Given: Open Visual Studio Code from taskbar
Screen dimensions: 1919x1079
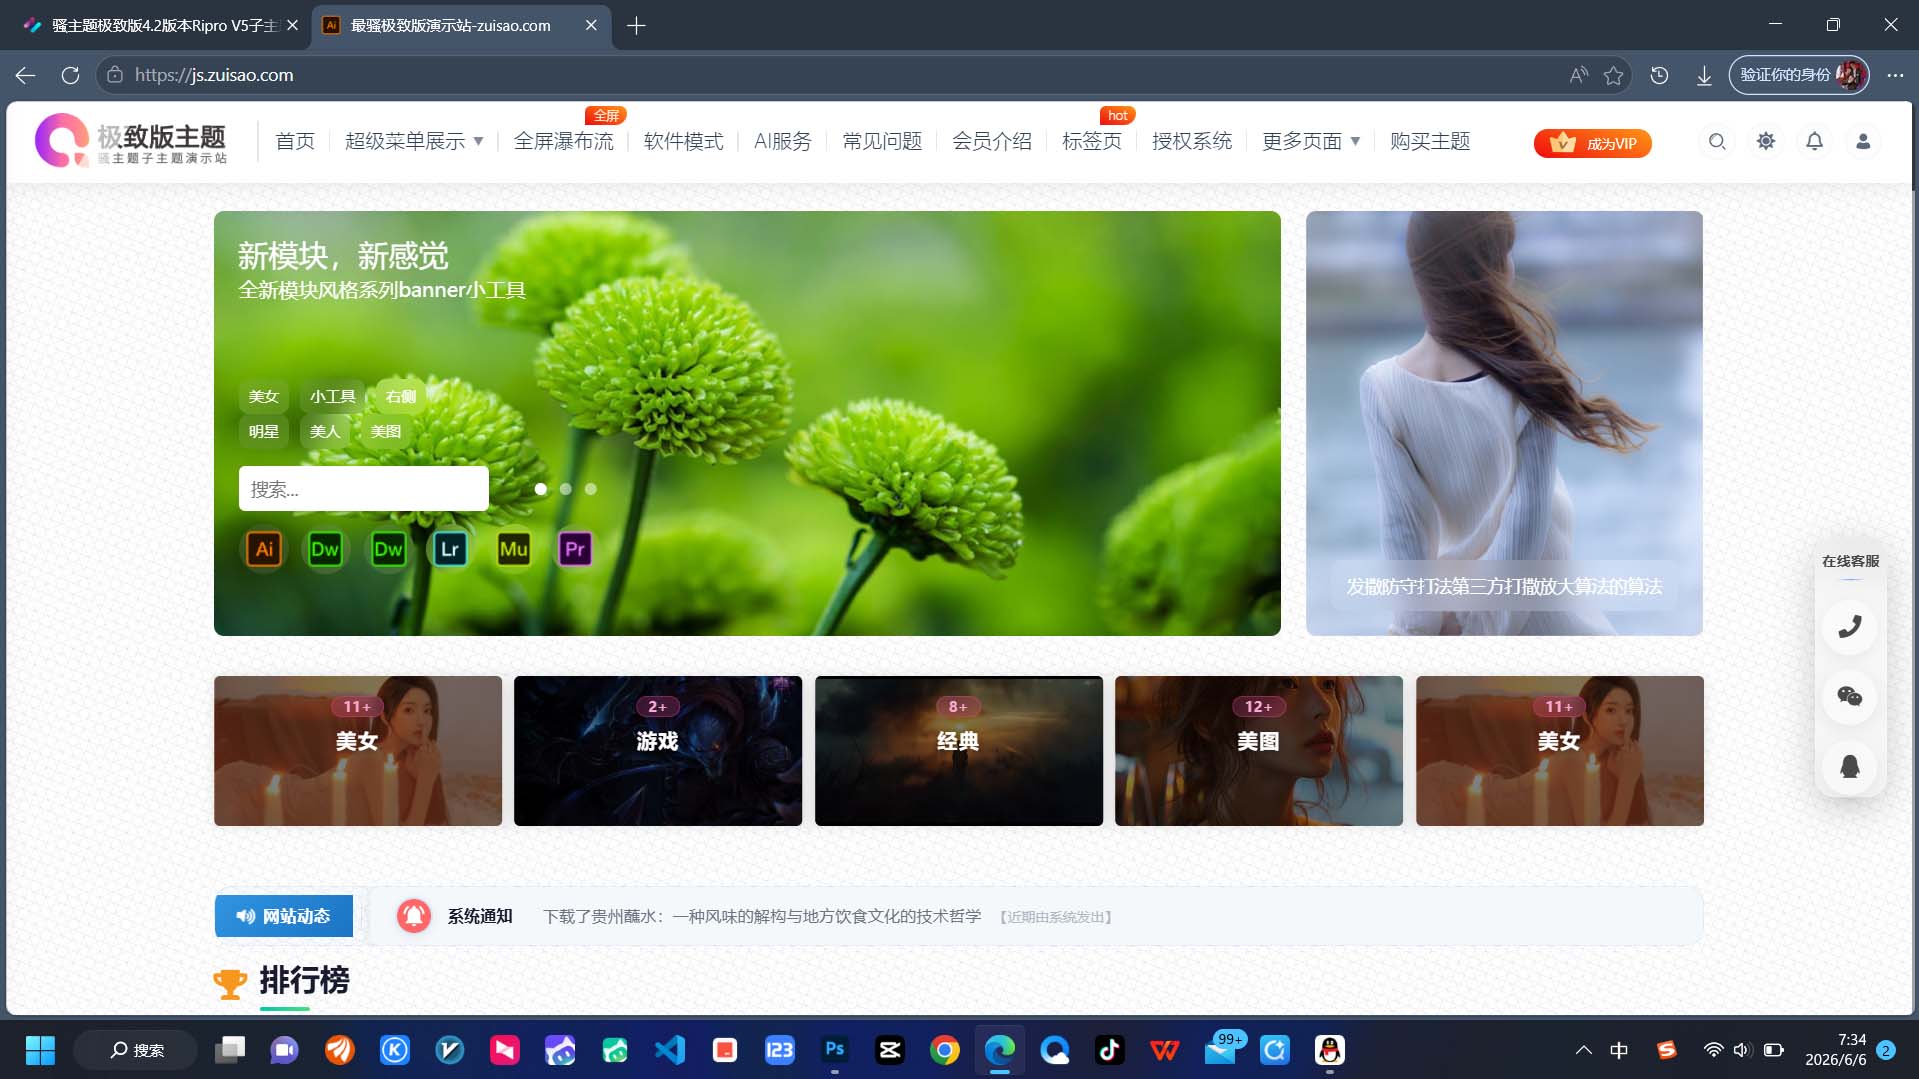Looking at the screenshot, I should tap(670, 1049).
